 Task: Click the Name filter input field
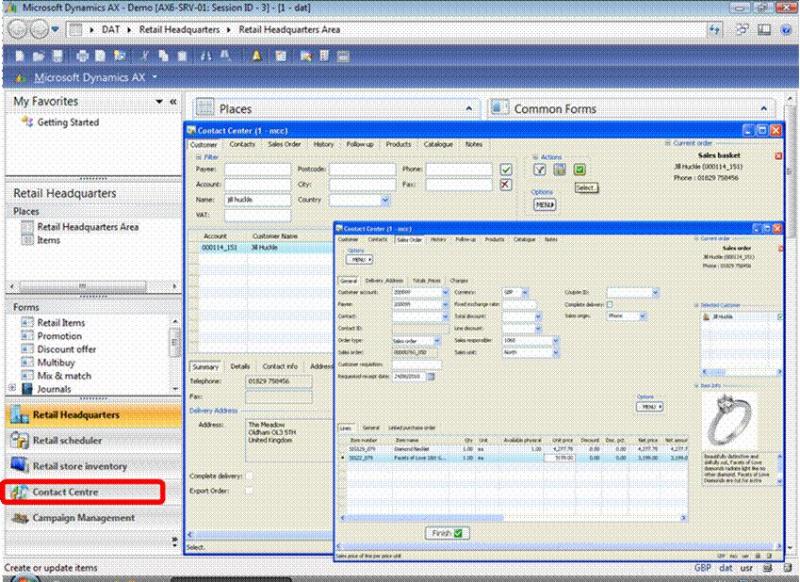click(258, 200)
